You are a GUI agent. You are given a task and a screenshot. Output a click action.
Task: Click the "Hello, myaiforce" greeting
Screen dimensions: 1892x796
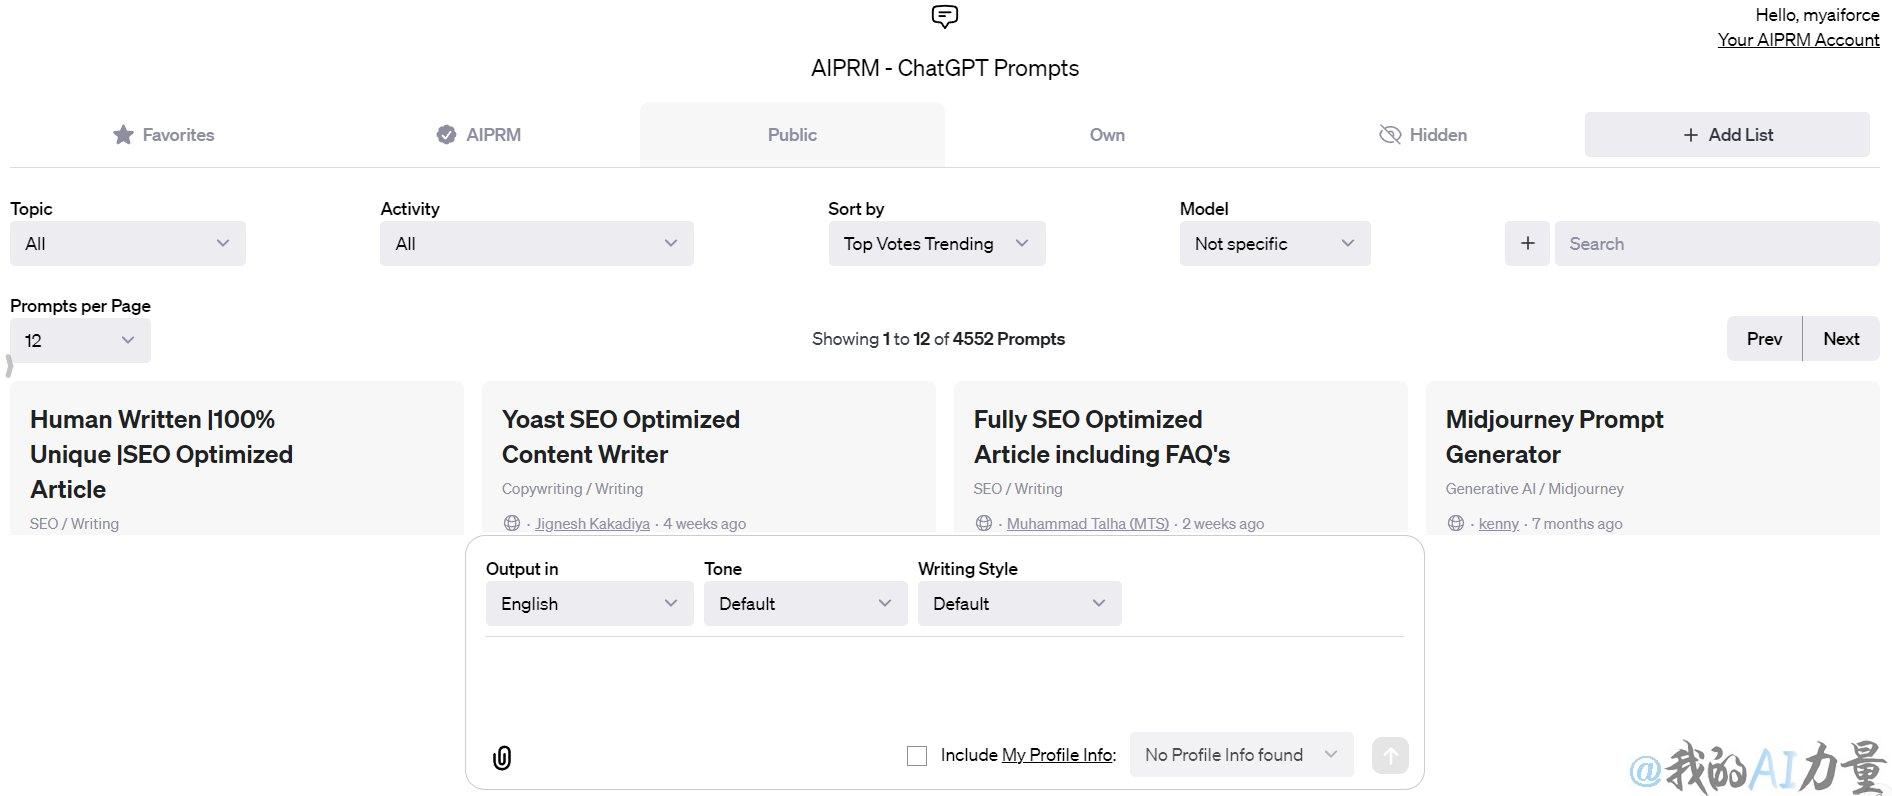tap(1817, 15)
